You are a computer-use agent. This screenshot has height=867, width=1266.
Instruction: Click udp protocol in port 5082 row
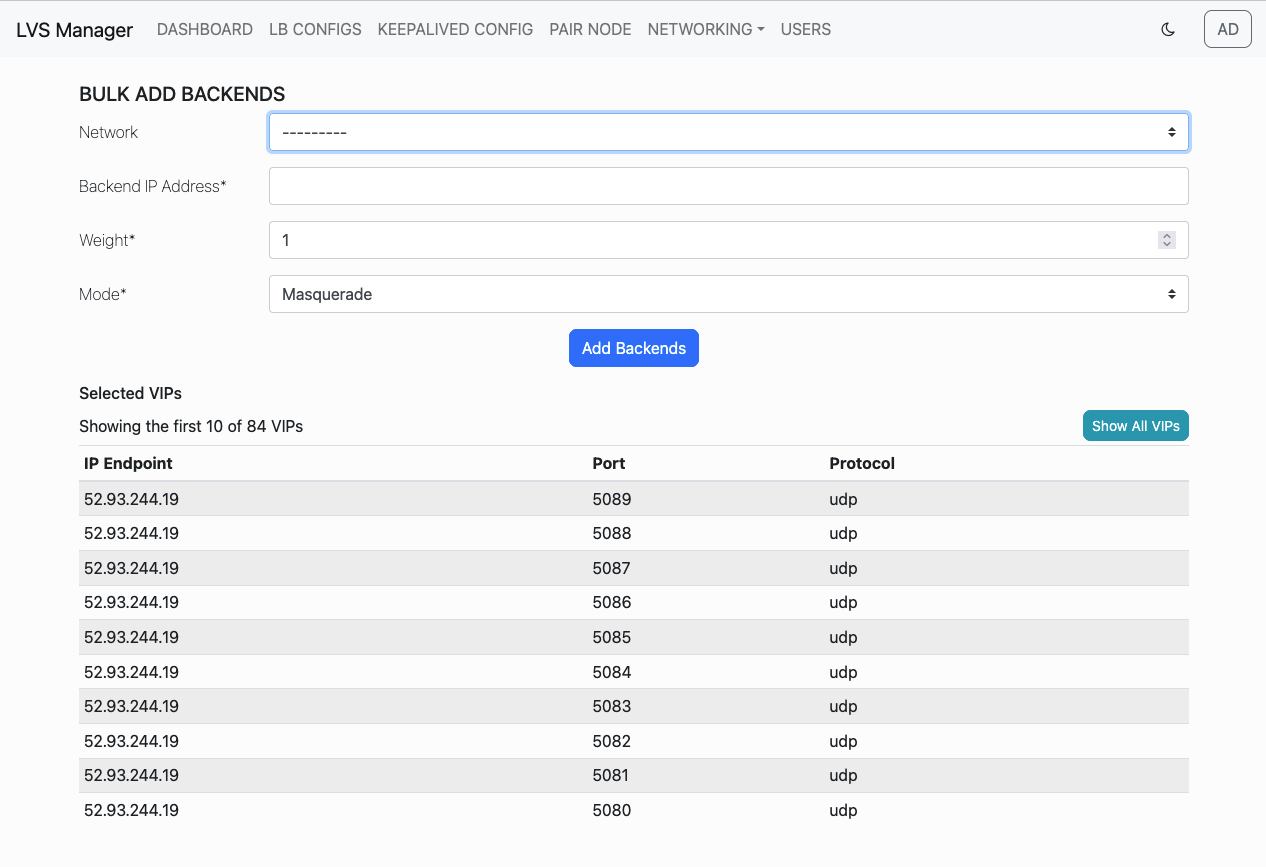point(844,741)
